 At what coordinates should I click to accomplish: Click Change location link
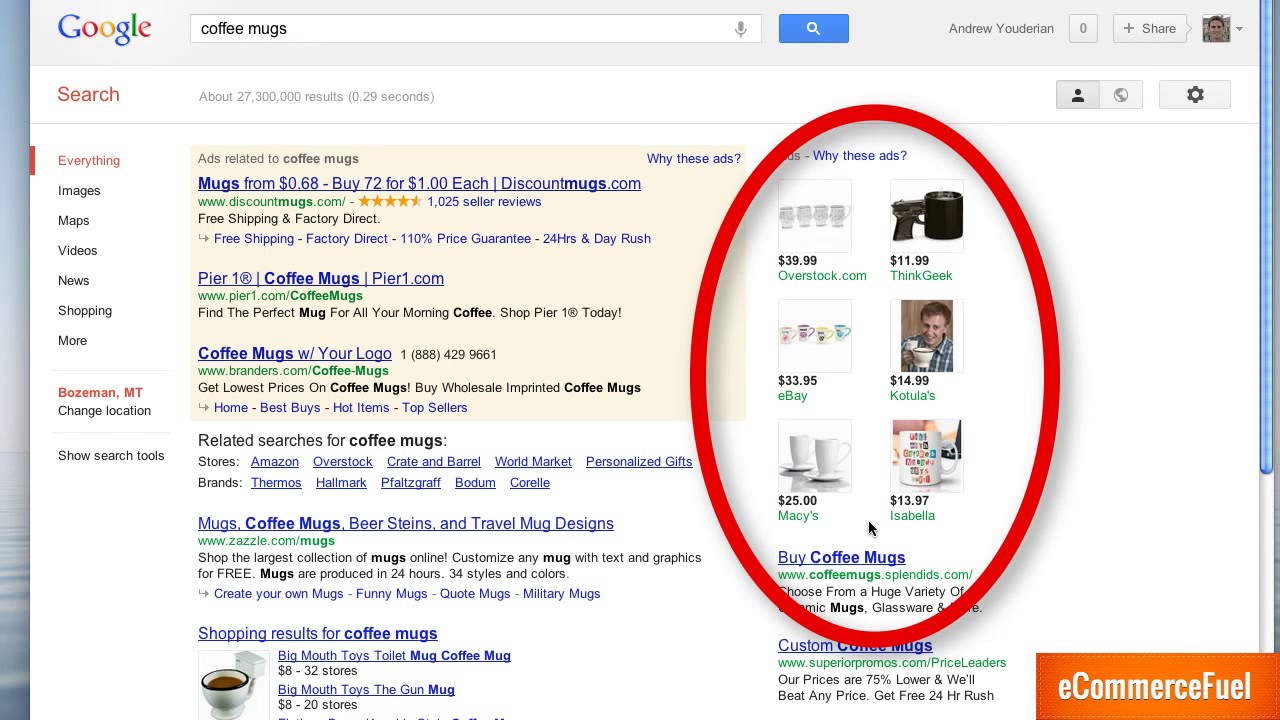click(104, 410)
